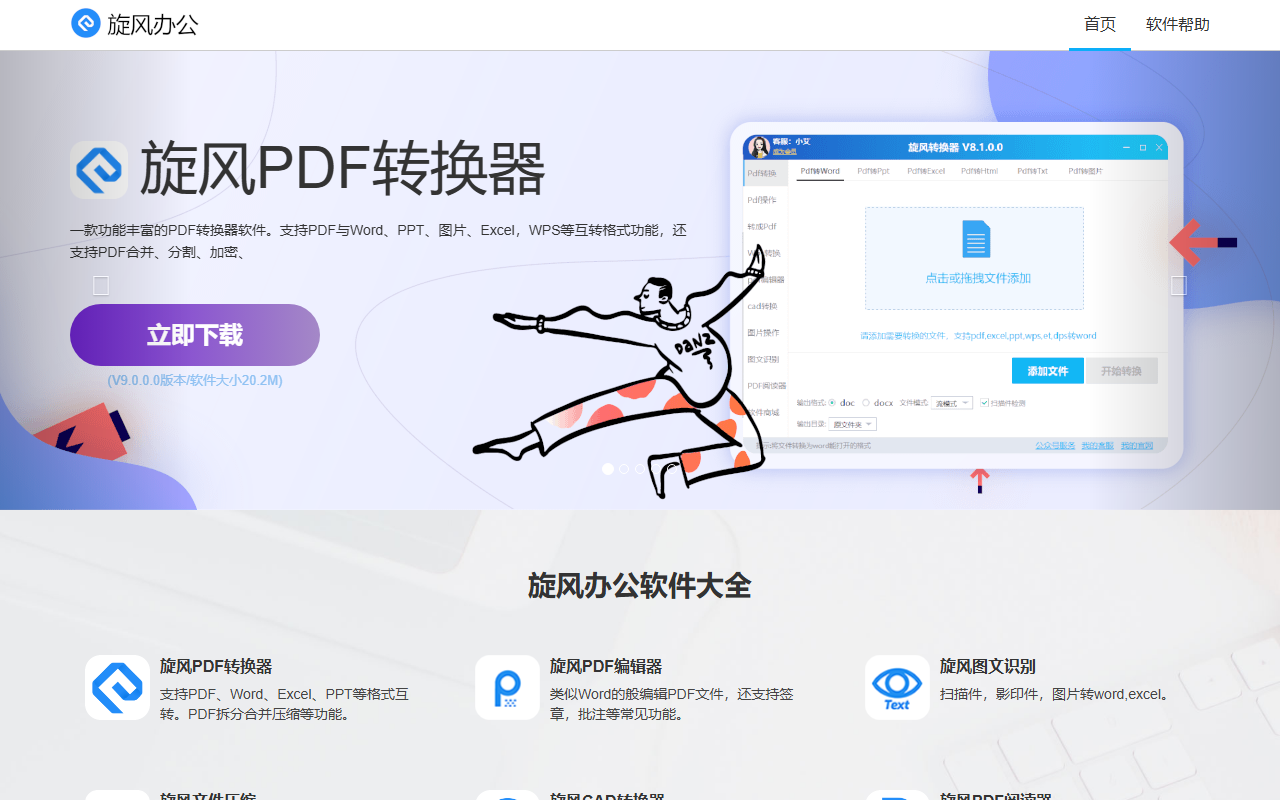Click the 旋风办公软件大全 section heading
Screen dimensions: 1280x800
[x=640, y=585]
